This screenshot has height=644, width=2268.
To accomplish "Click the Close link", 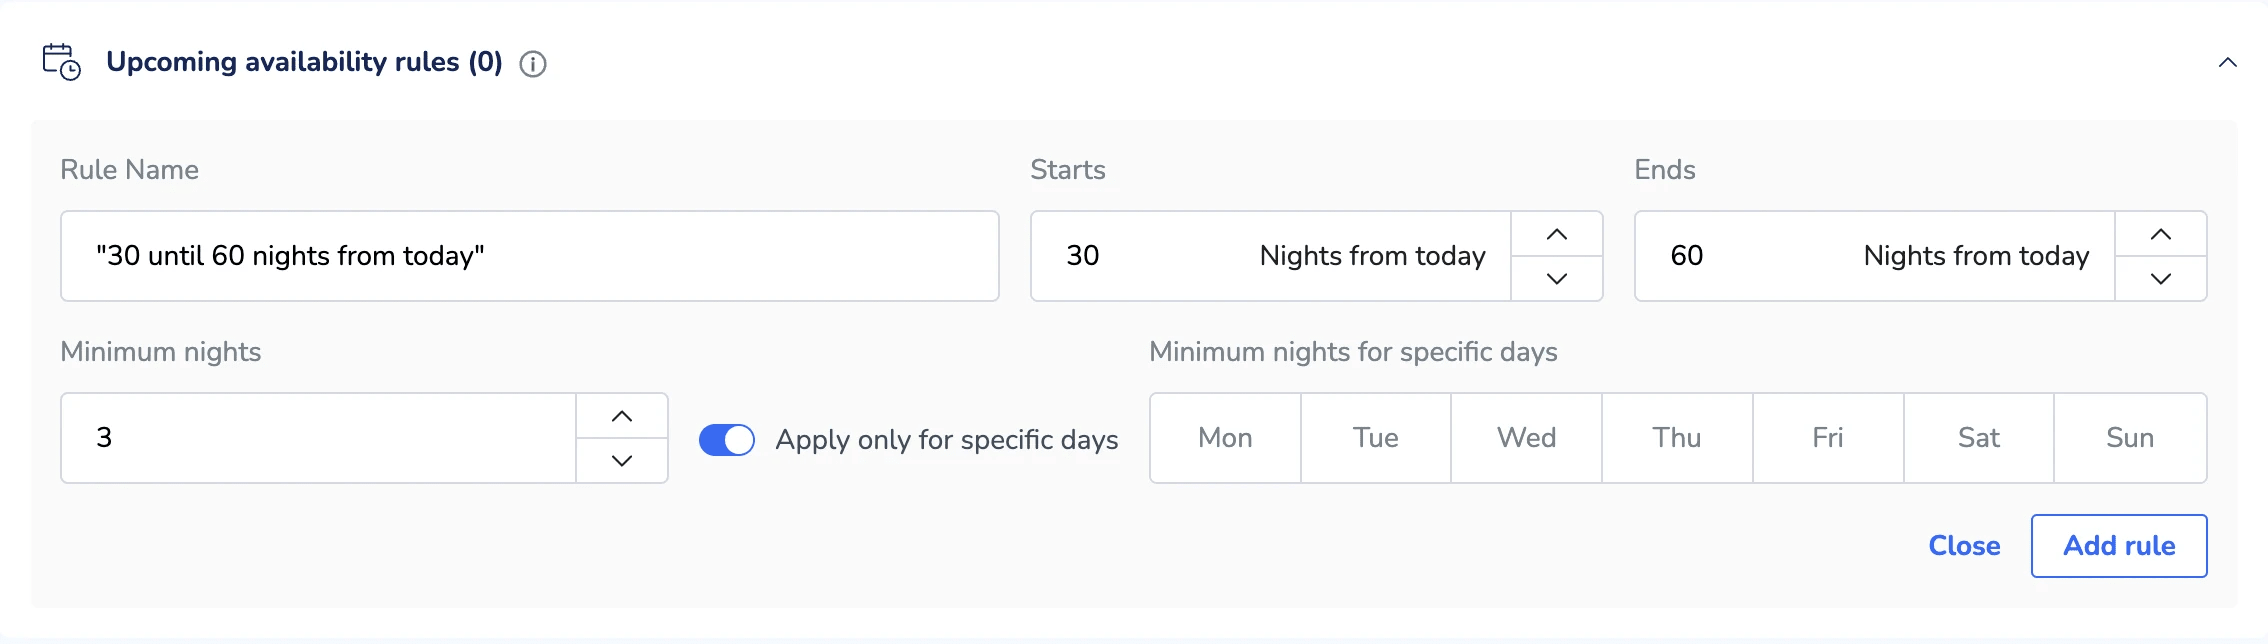I will pyautogui.click(x=1964, y=546).
